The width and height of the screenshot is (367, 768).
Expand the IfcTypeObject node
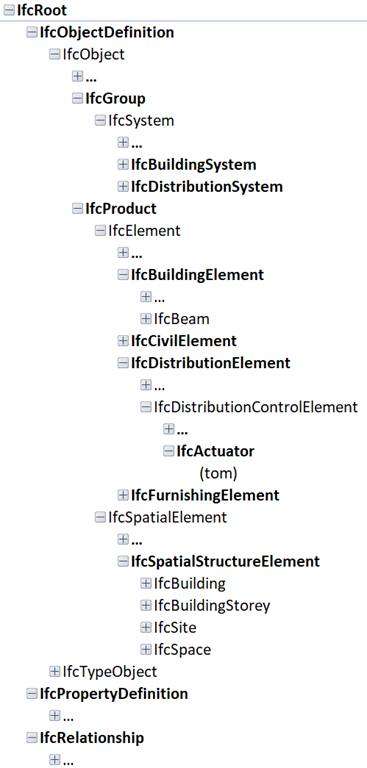54,672
